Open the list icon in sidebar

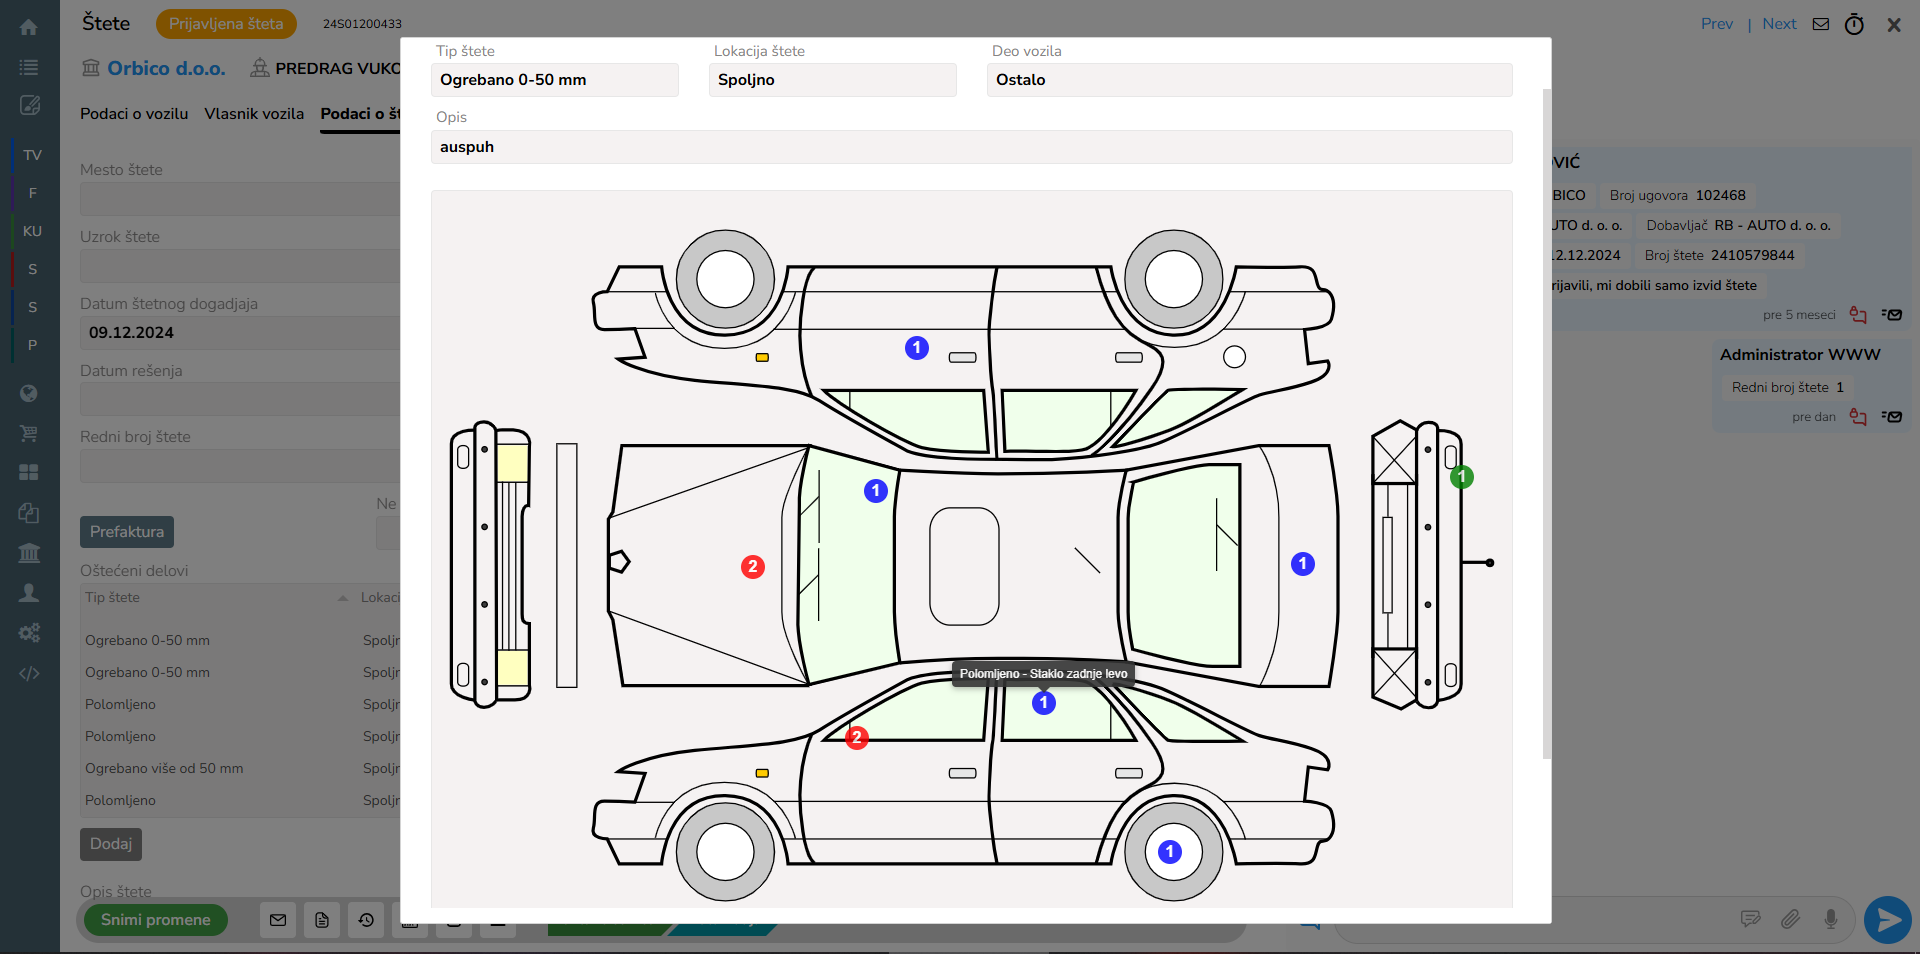coord(29,67)
